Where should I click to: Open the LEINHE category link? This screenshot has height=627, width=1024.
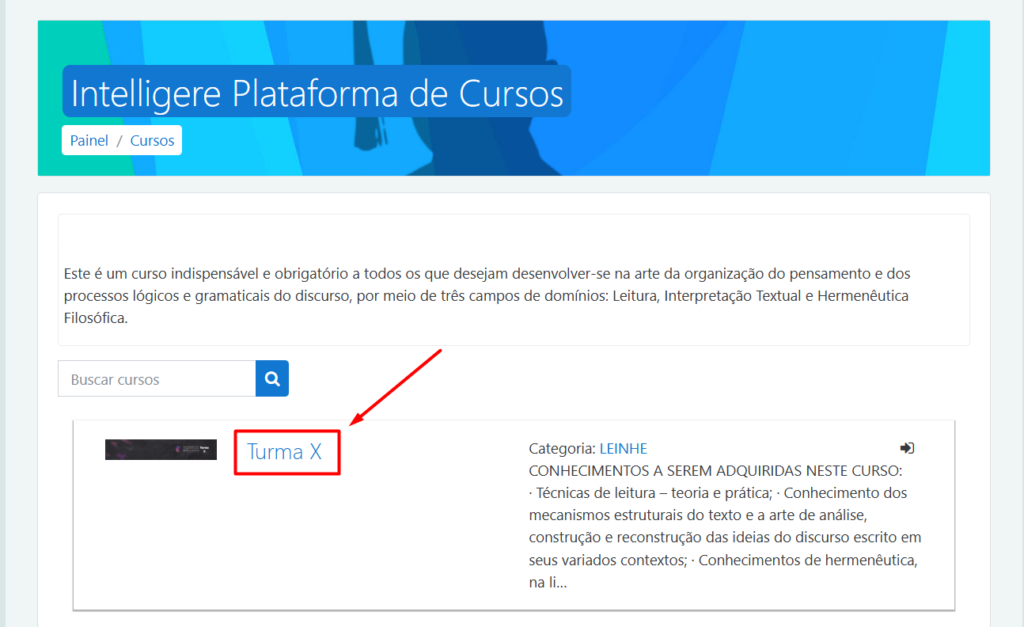click(x=623, y=449)
